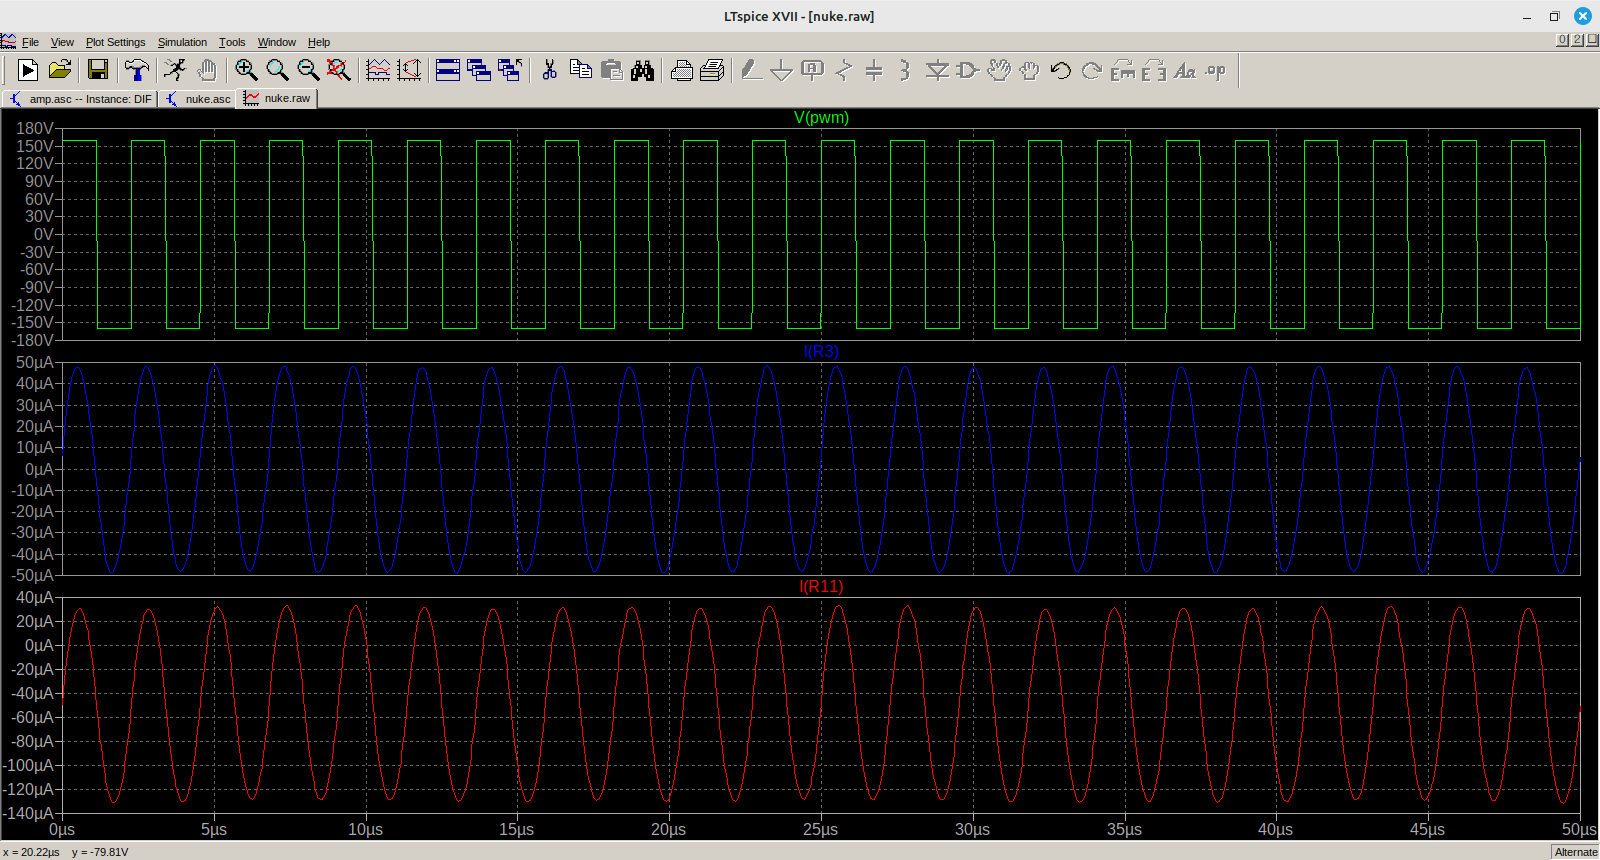
Task: Open the Tools menu
Action: pyautogui.click(x=232, y=42)
